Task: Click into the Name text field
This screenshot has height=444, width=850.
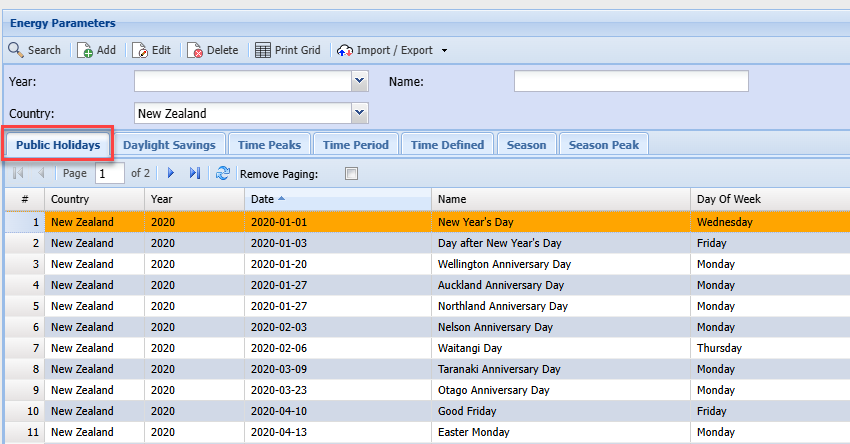Action: (630, 81)
